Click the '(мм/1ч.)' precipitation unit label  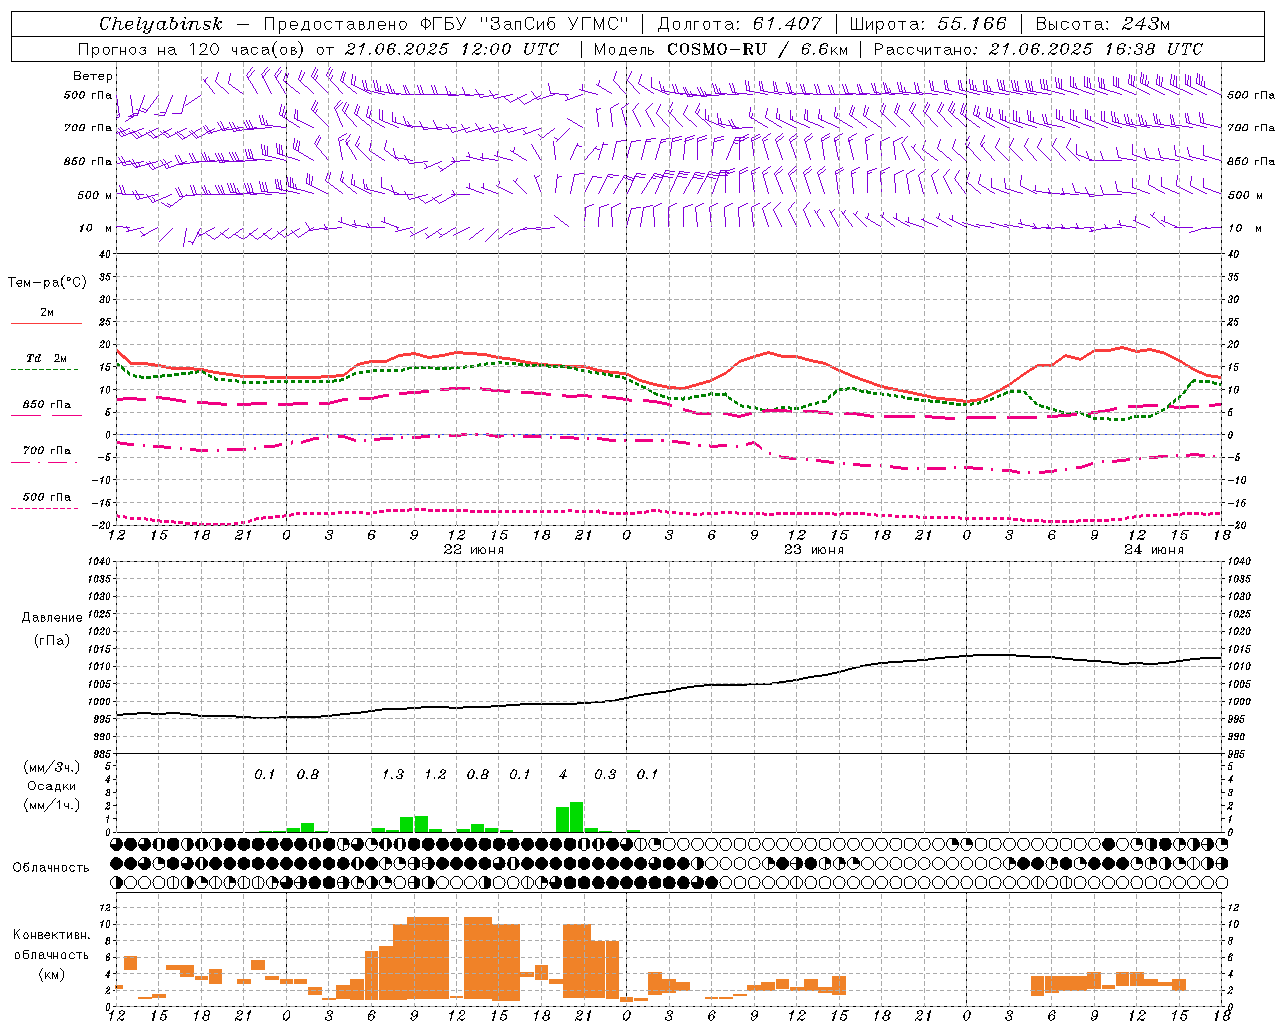tap(51, 805)
